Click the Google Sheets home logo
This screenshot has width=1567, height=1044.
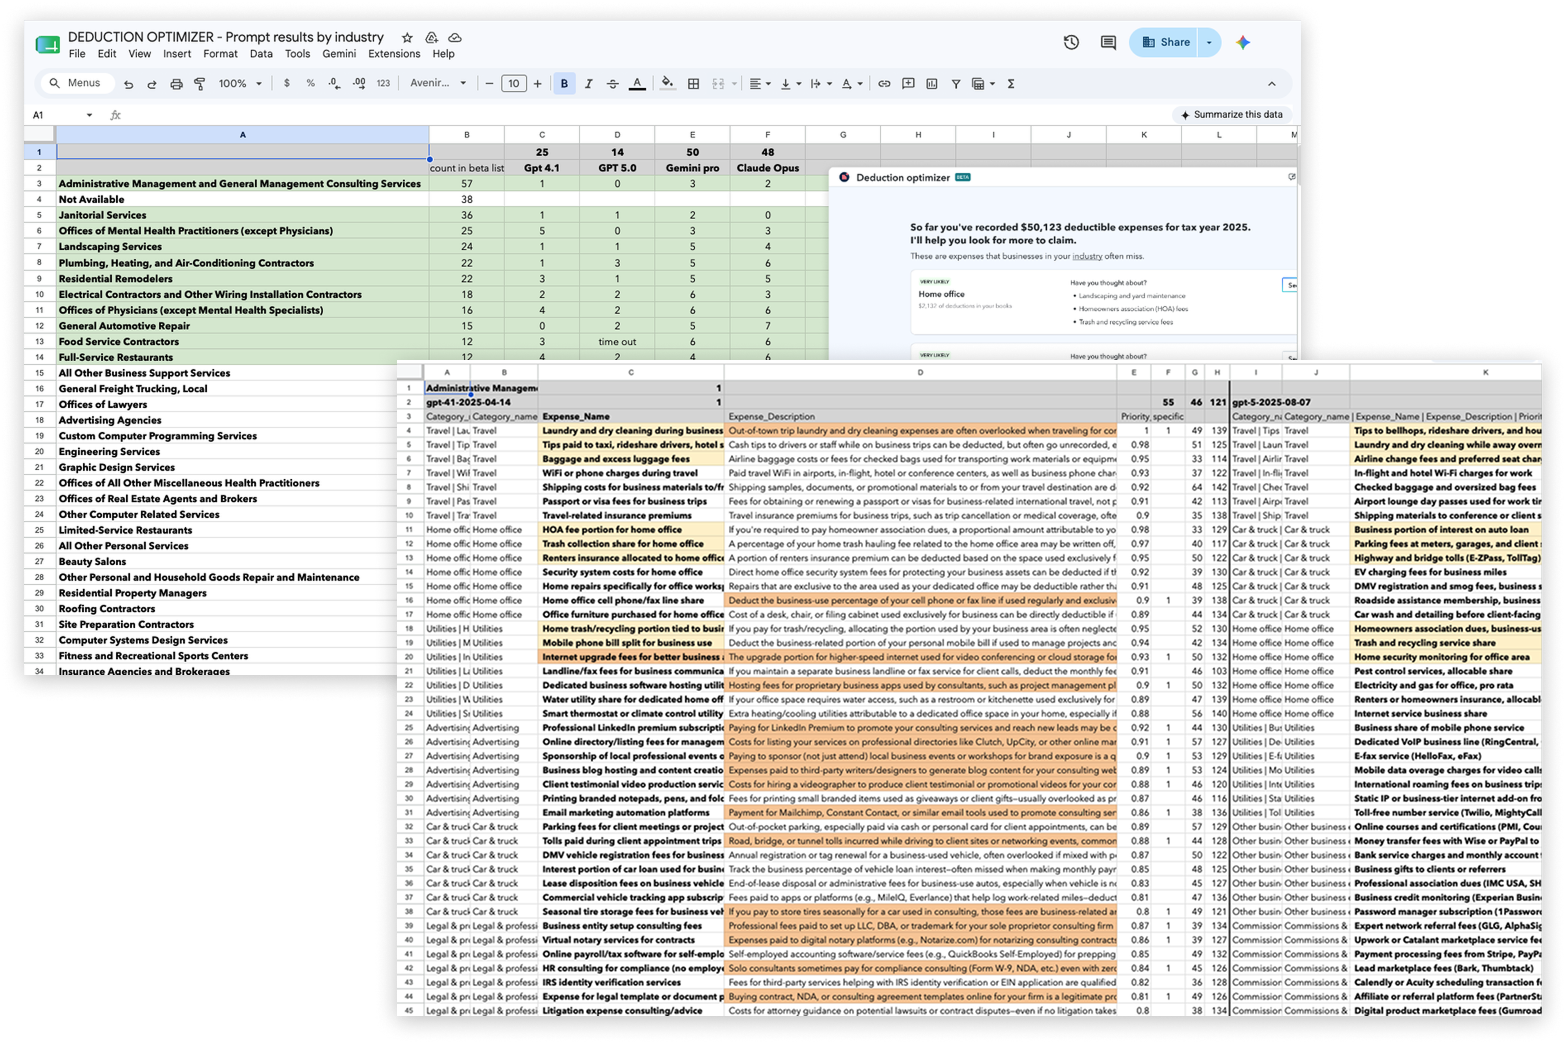(x=47, y=44)
